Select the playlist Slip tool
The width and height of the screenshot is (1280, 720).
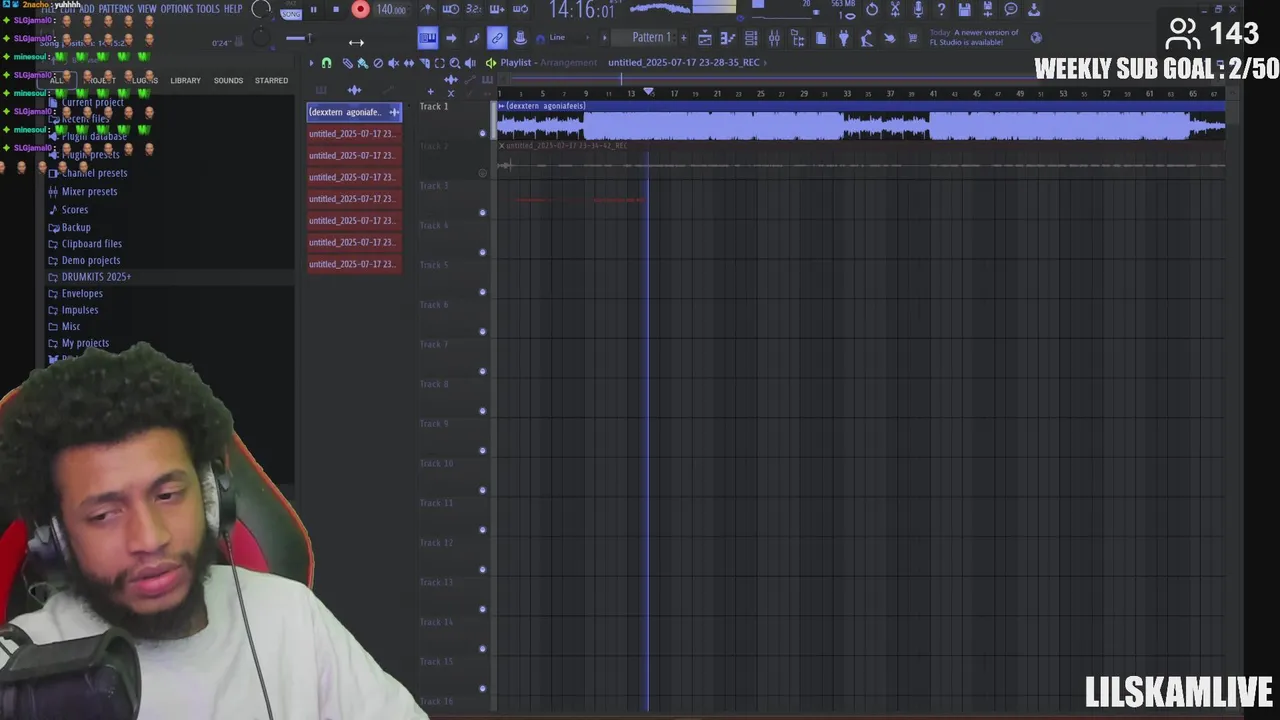409,63
